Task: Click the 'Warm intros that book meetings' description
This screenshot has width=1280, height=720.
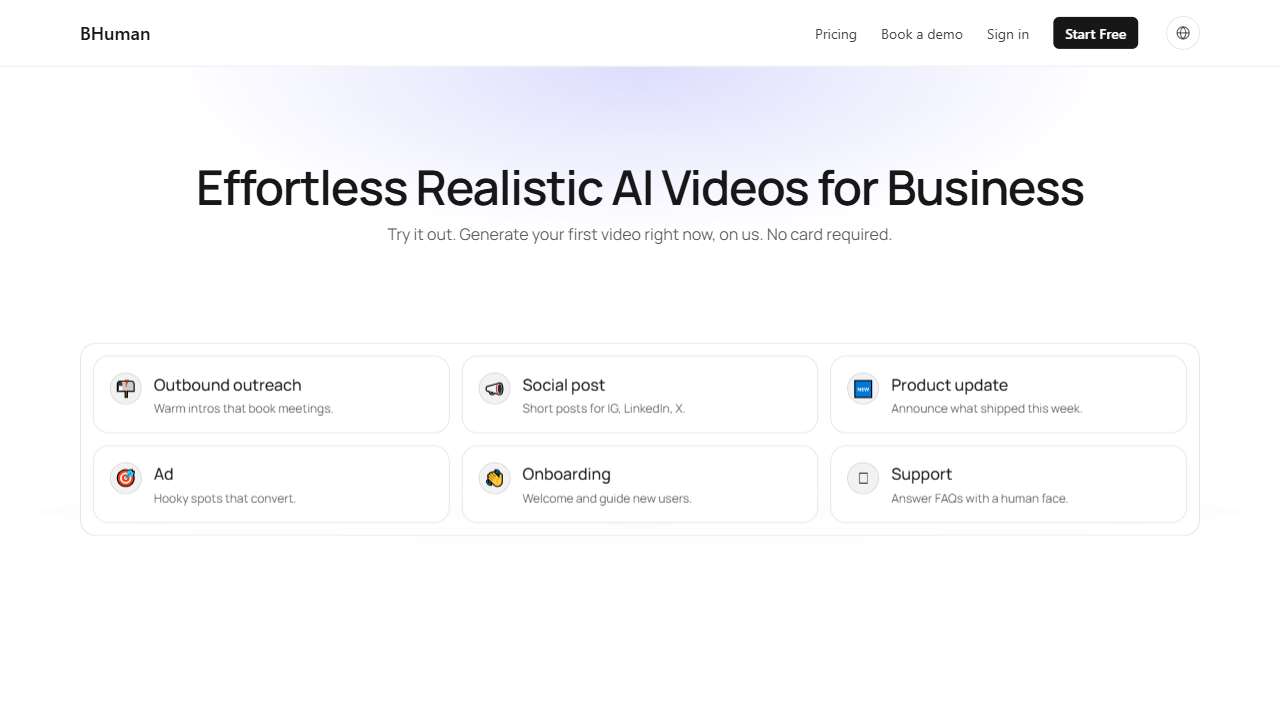Action: (x=243, y=409)
